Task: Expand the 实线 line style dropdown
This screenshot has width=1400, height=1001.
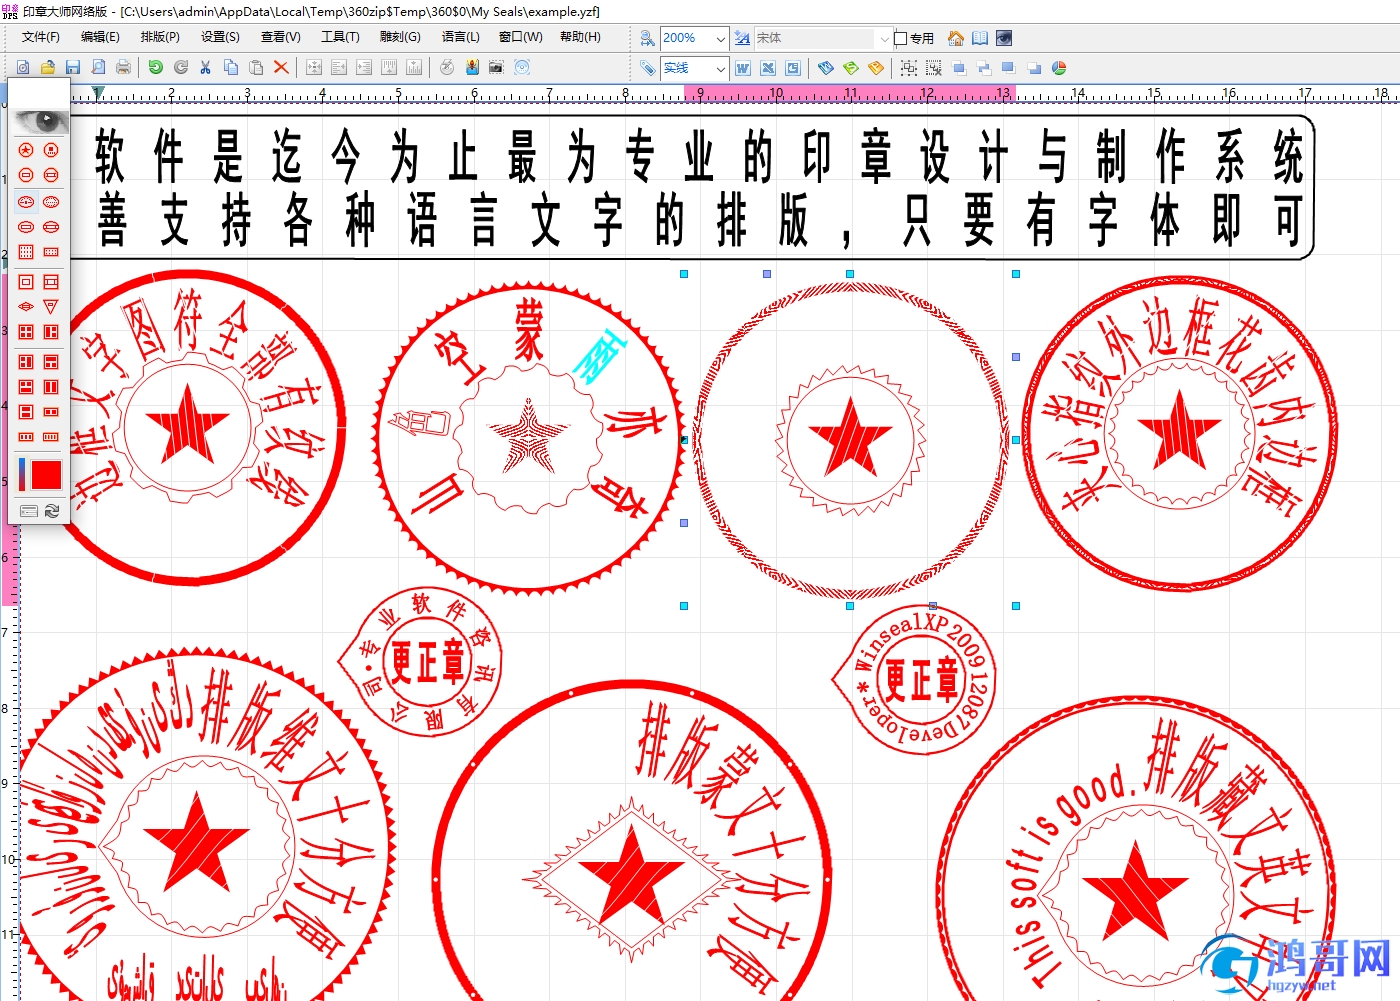Action: (720, 68)
